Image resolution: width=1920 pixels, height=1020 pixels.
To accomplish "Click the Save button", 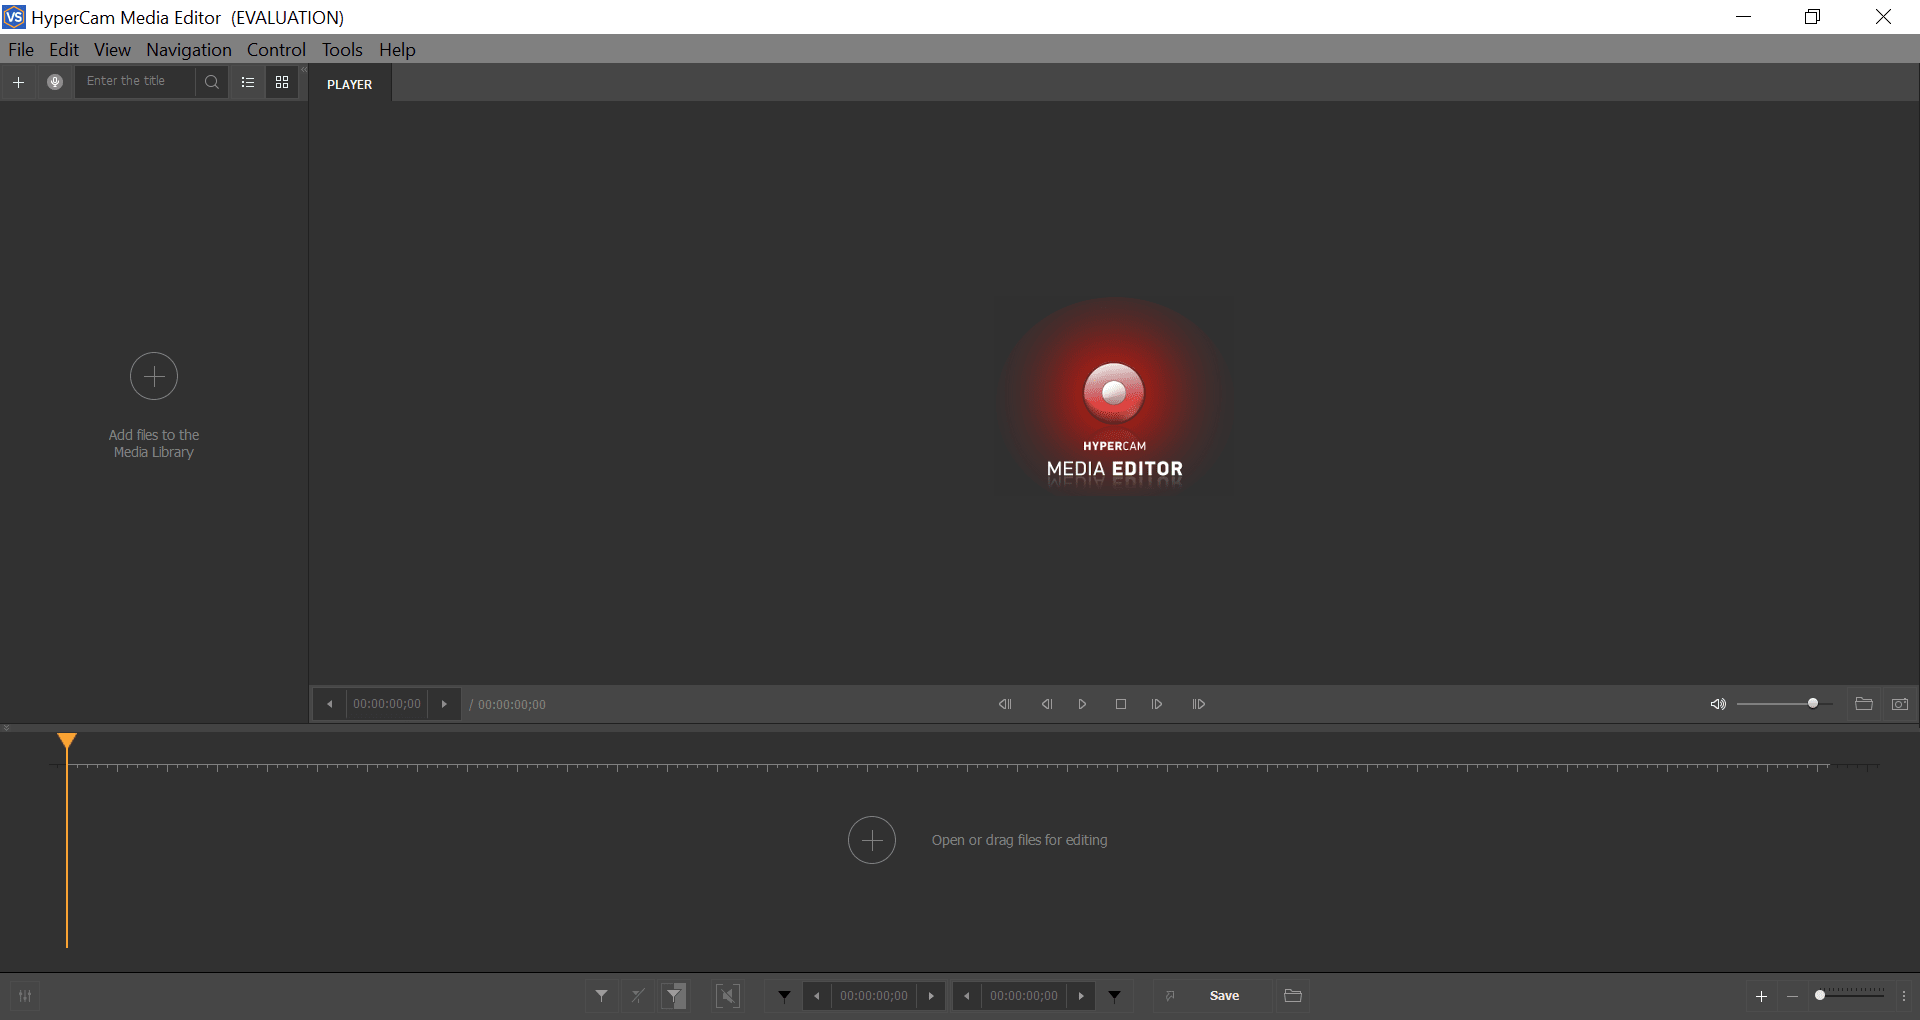I will point(1224,996).
